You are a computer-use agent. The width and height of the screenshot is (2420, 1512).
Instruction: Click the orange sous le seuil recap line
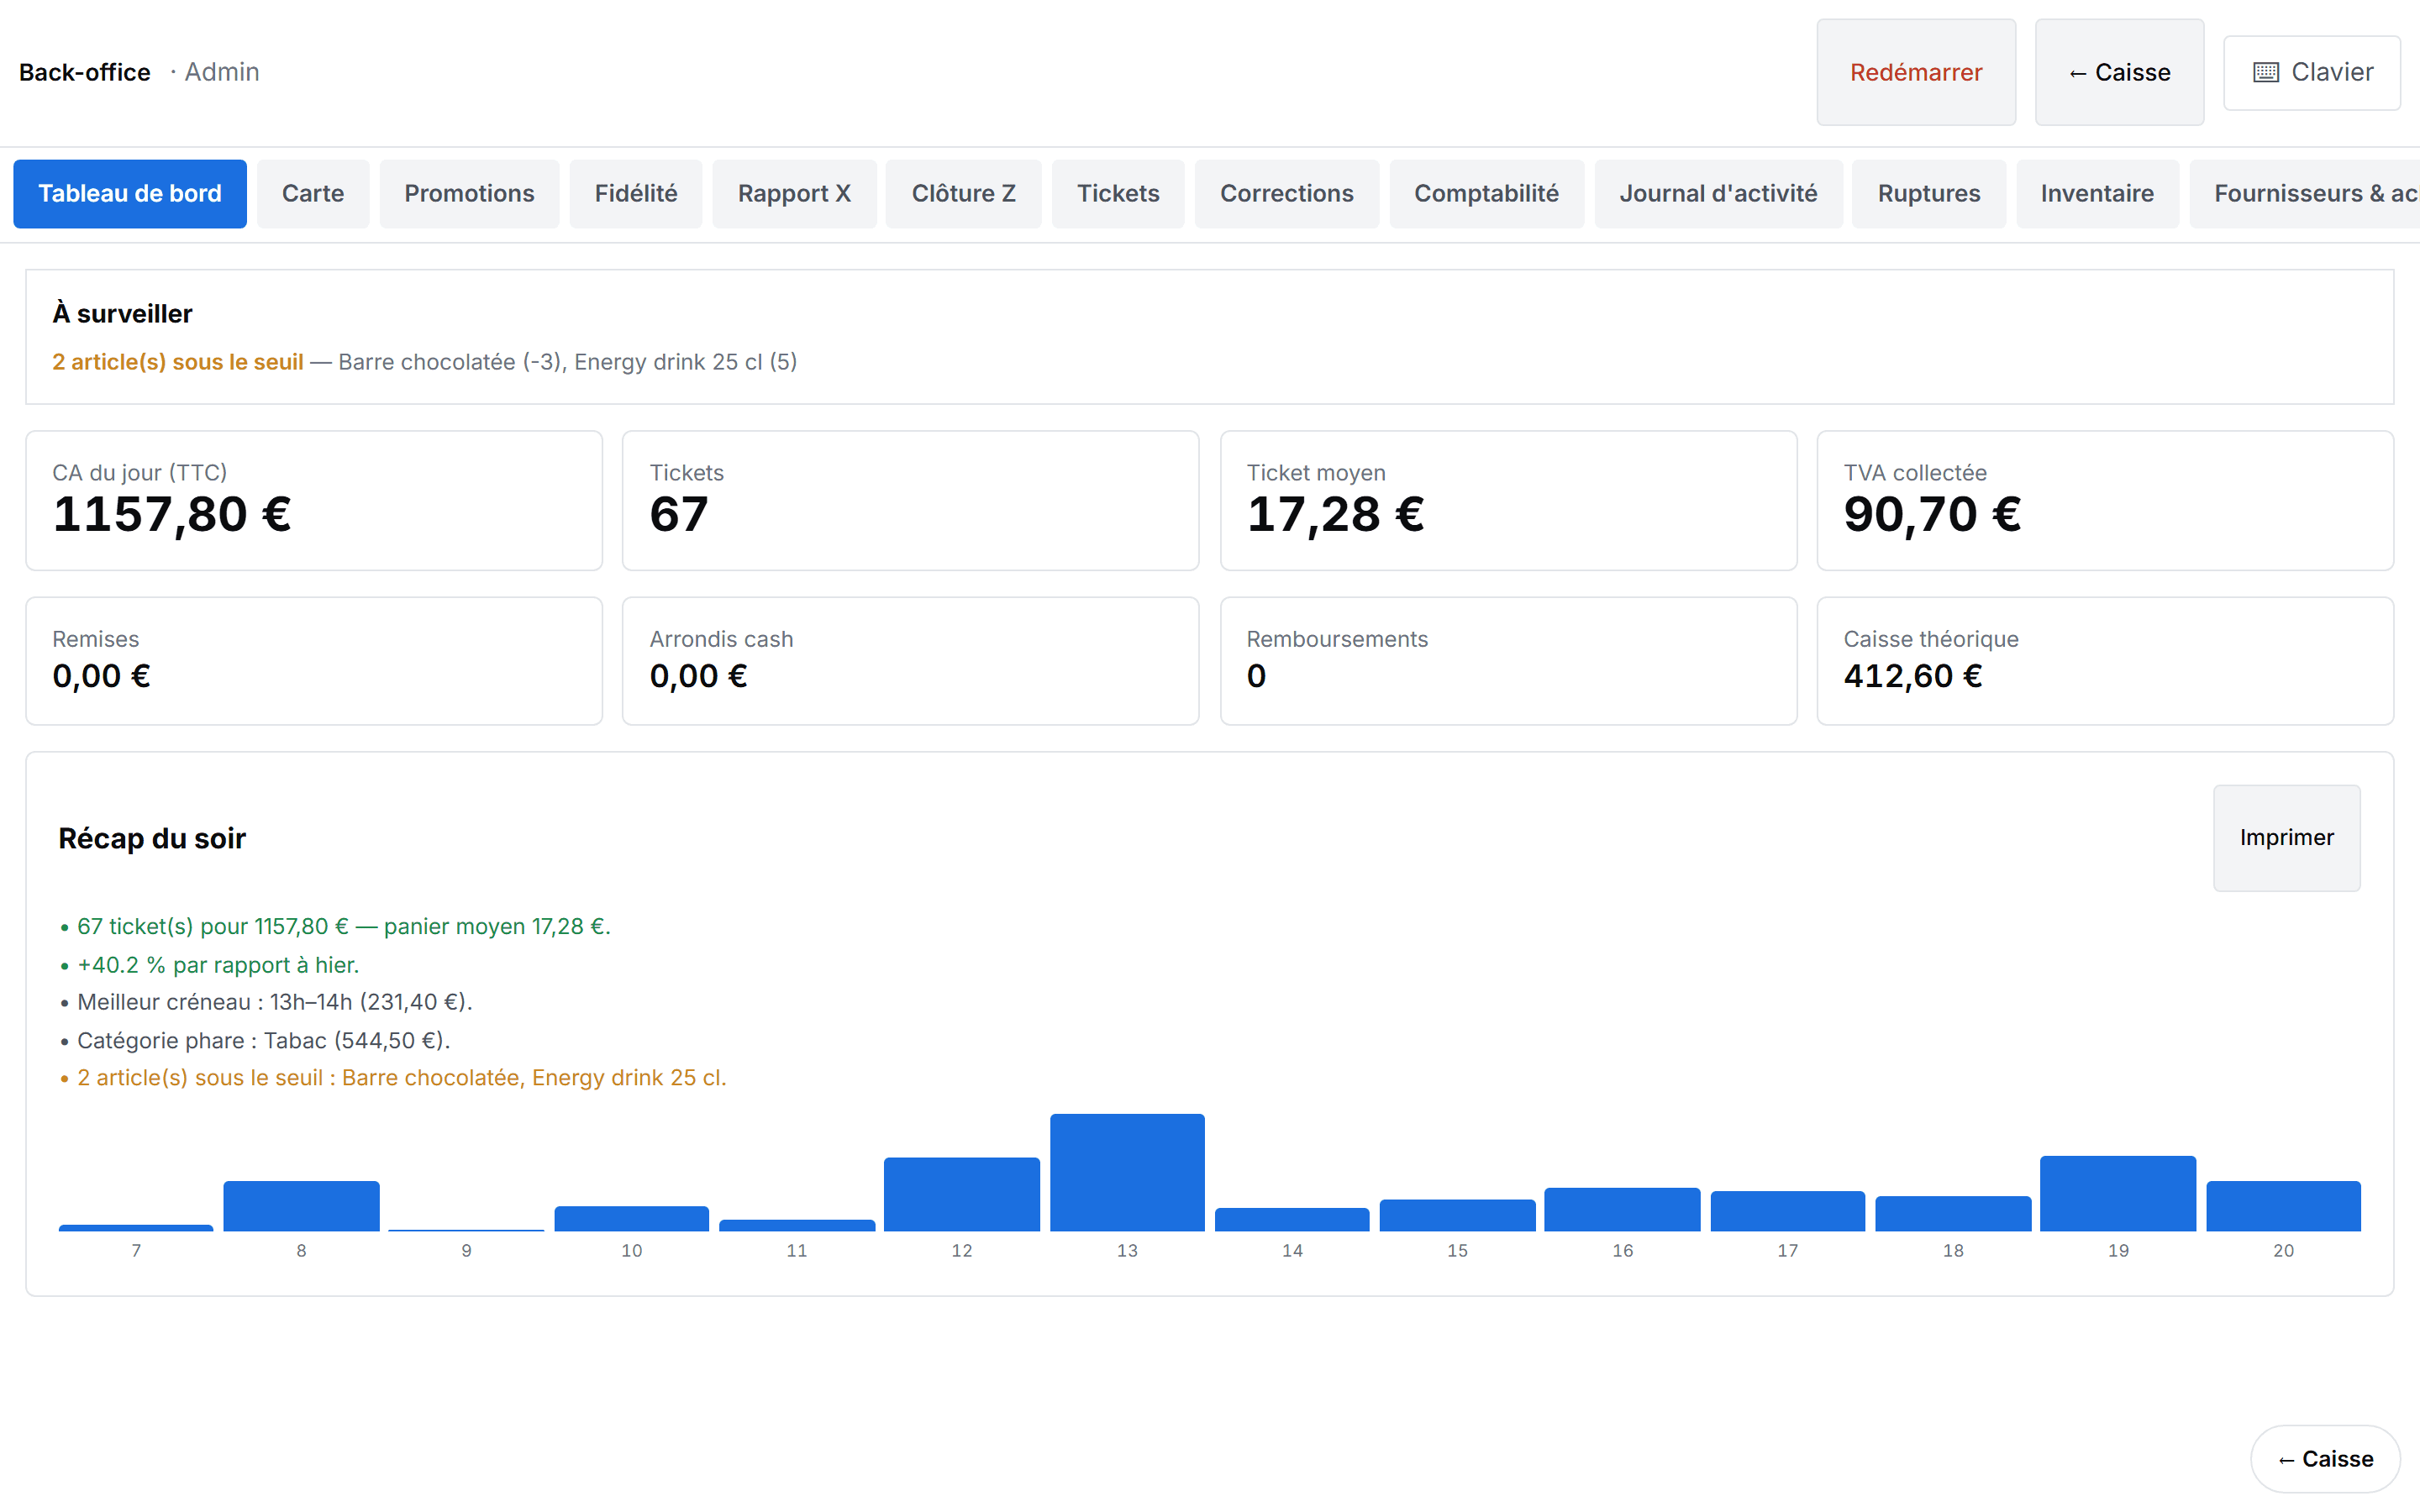pos(393,1078)
